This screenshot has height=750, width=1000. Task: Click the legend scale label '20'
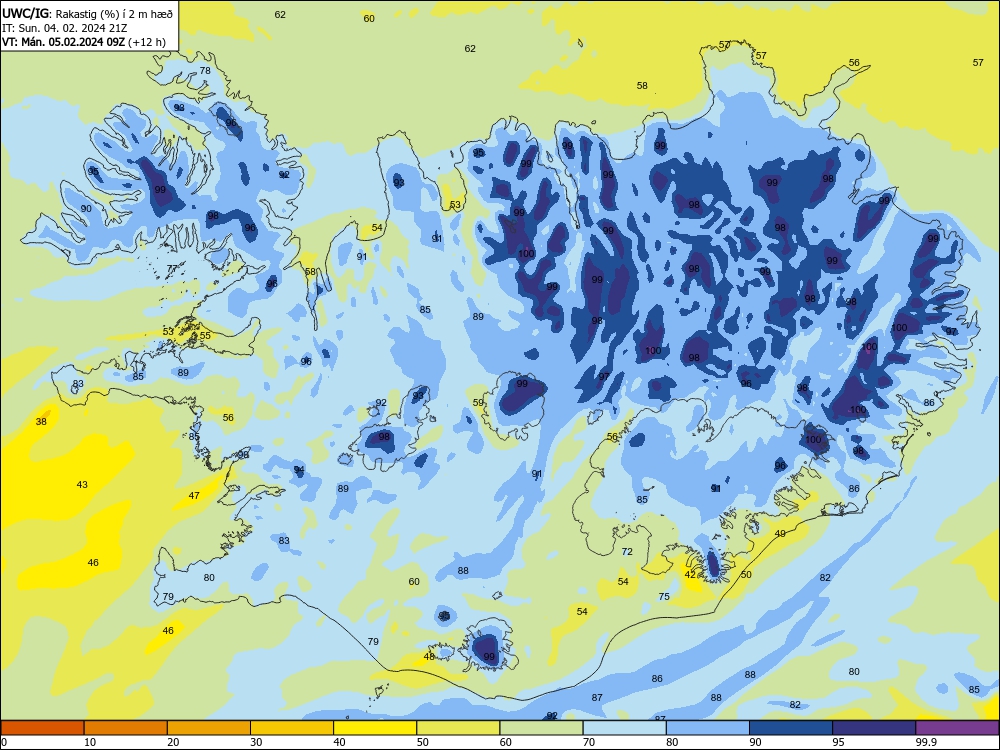[173, 742]
